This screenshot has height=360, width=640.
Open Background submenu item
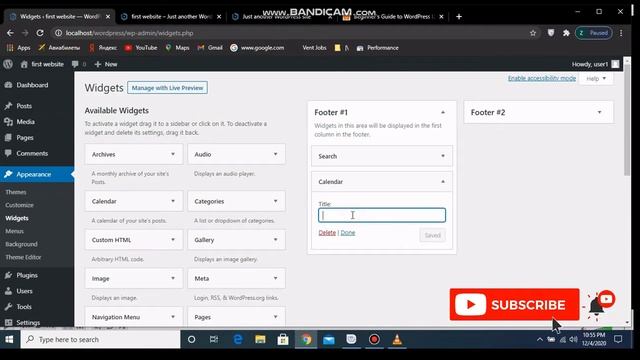[21, 244]
